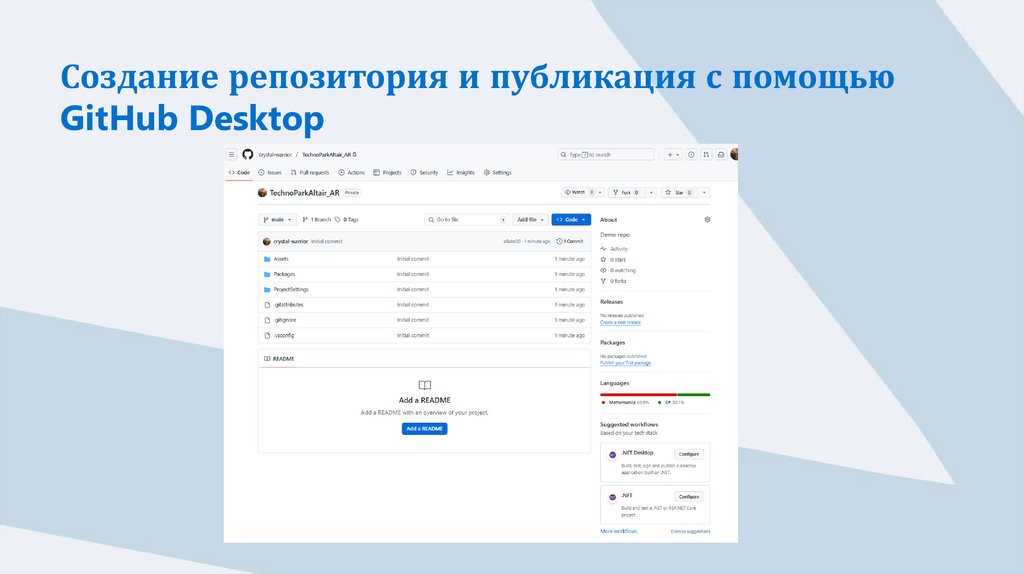
Task: Configure the .NET workflow
Action: click(688, 497)
